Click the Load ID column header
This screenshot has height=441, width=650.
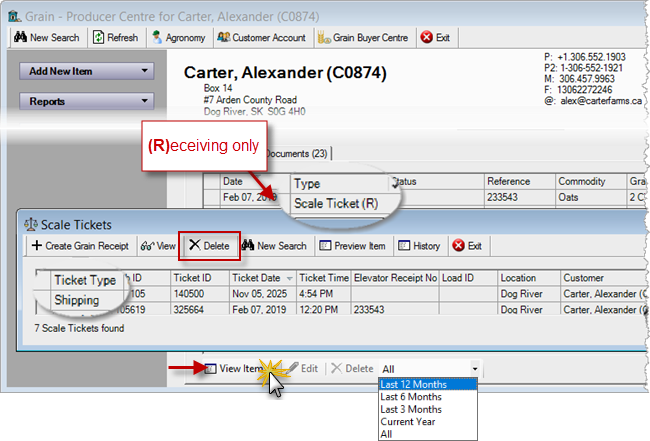coord(468,278)
